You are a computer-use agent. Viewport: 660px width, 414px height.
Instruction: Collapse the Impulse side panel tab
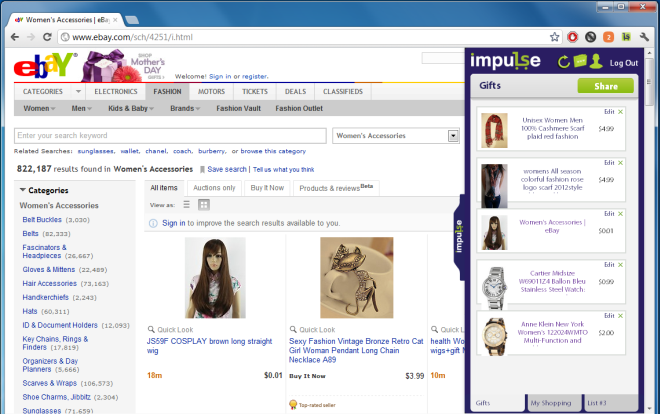click(x=459, y=237)
